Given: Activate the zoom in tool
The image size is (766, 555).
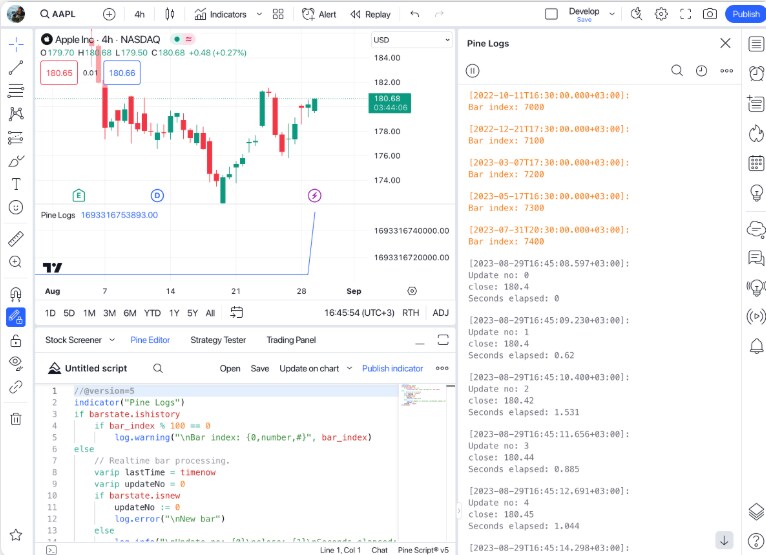Looking at the screenshot, I should (16, 262).
